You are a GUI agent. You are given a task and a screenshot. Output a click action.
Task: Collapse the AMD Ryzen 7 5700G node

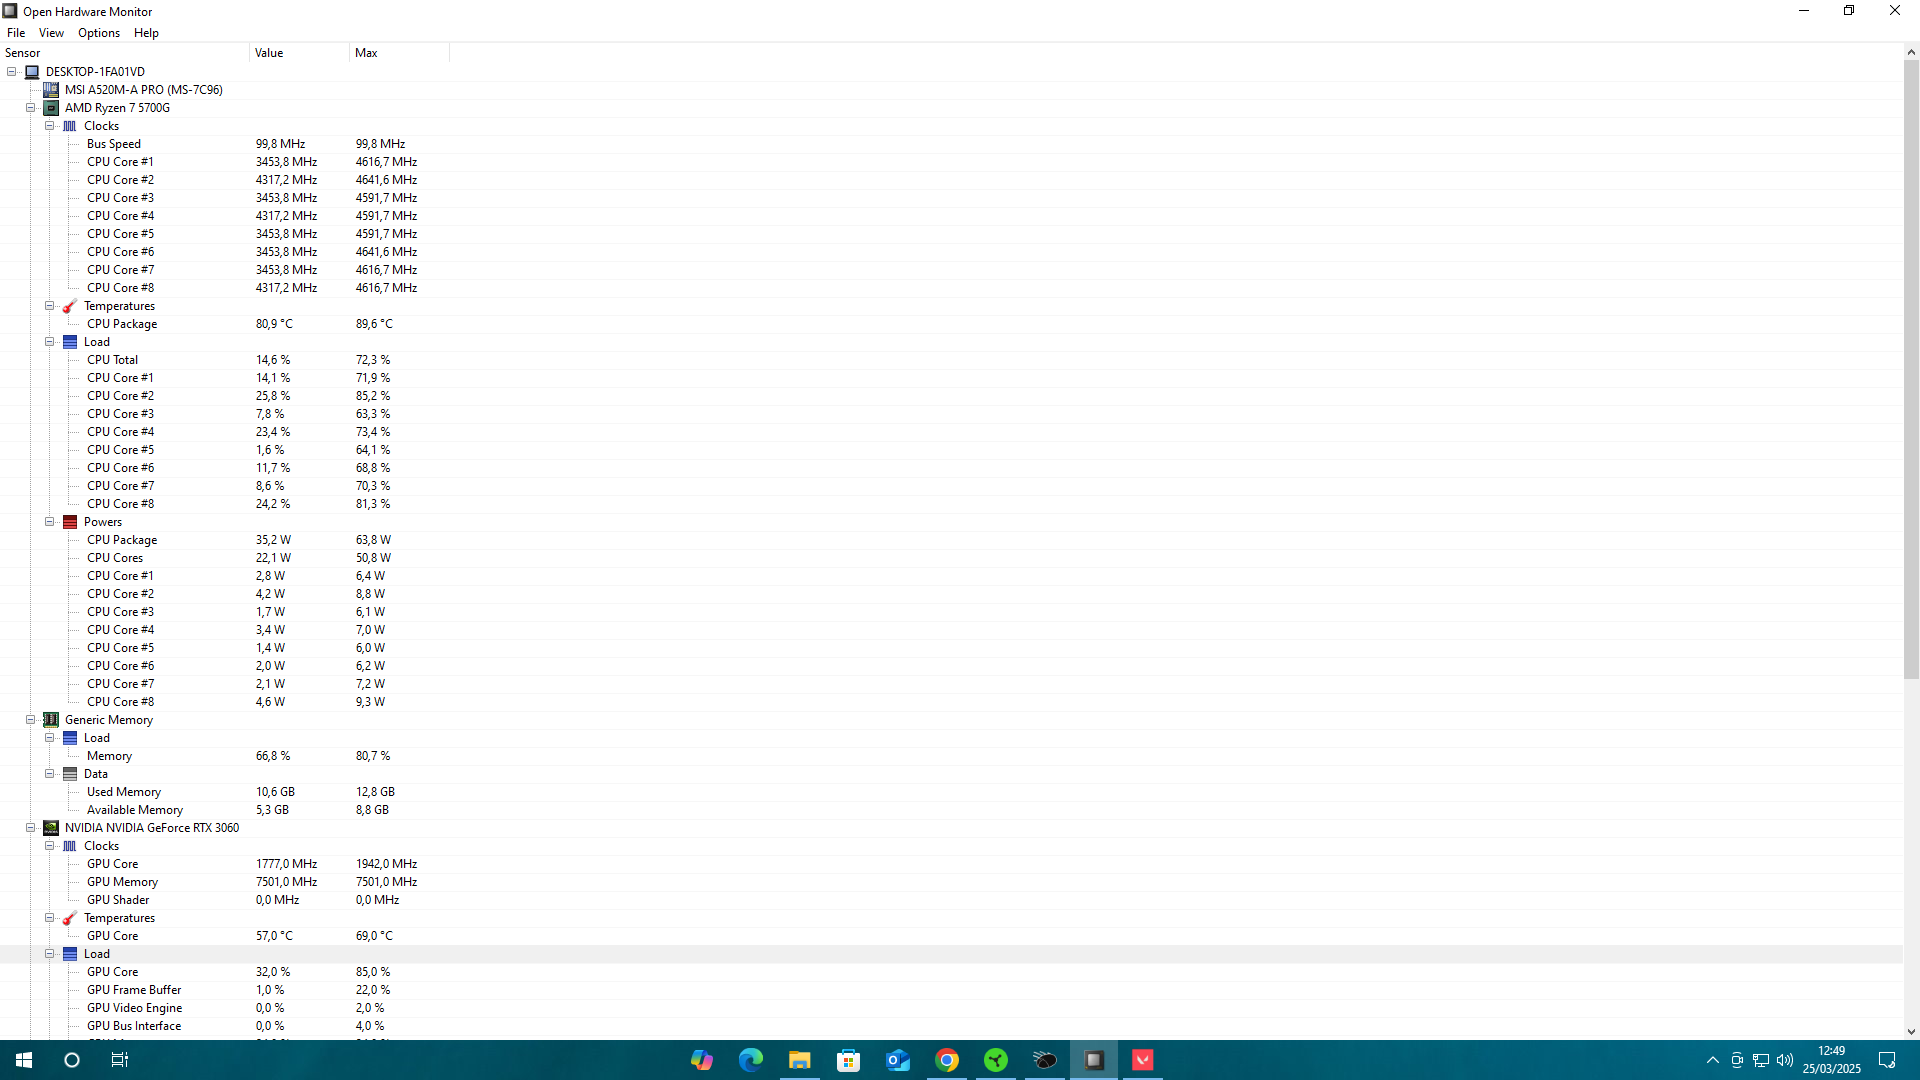pos(31,108)
